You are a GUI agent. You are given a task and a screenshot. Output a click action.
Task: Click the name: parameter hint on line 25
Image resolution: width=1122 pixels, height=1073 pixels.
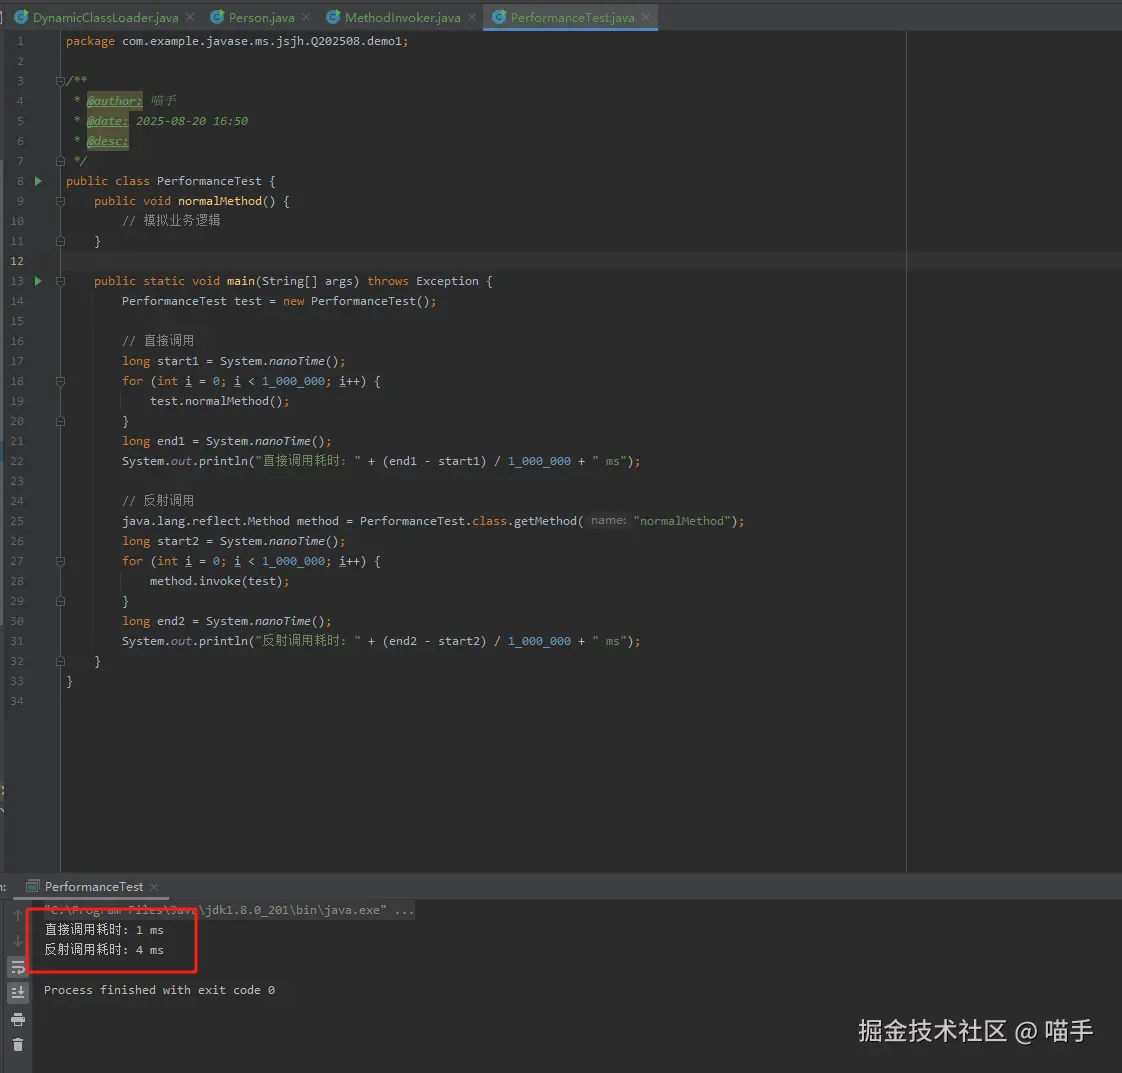coord(608,521)
